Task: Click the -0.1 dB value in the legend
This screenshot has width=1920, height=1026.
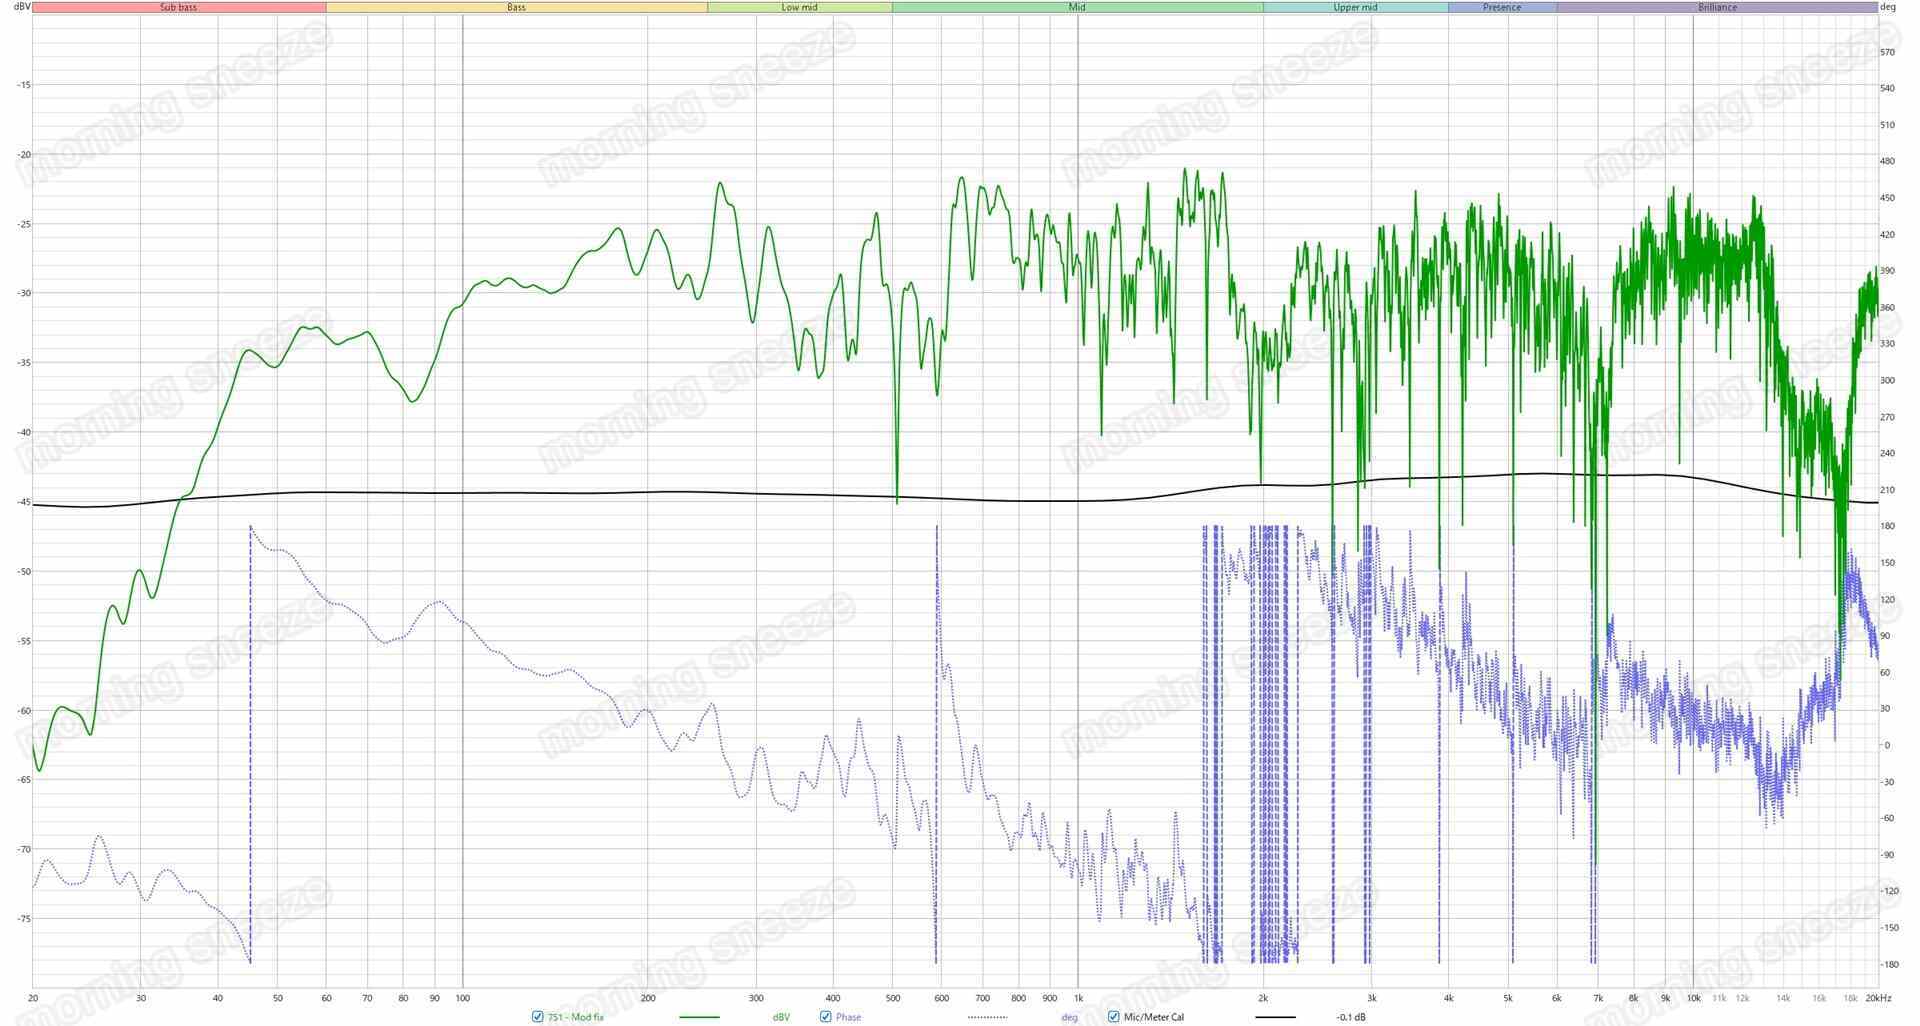Action: click(x=1351, y=1018)
